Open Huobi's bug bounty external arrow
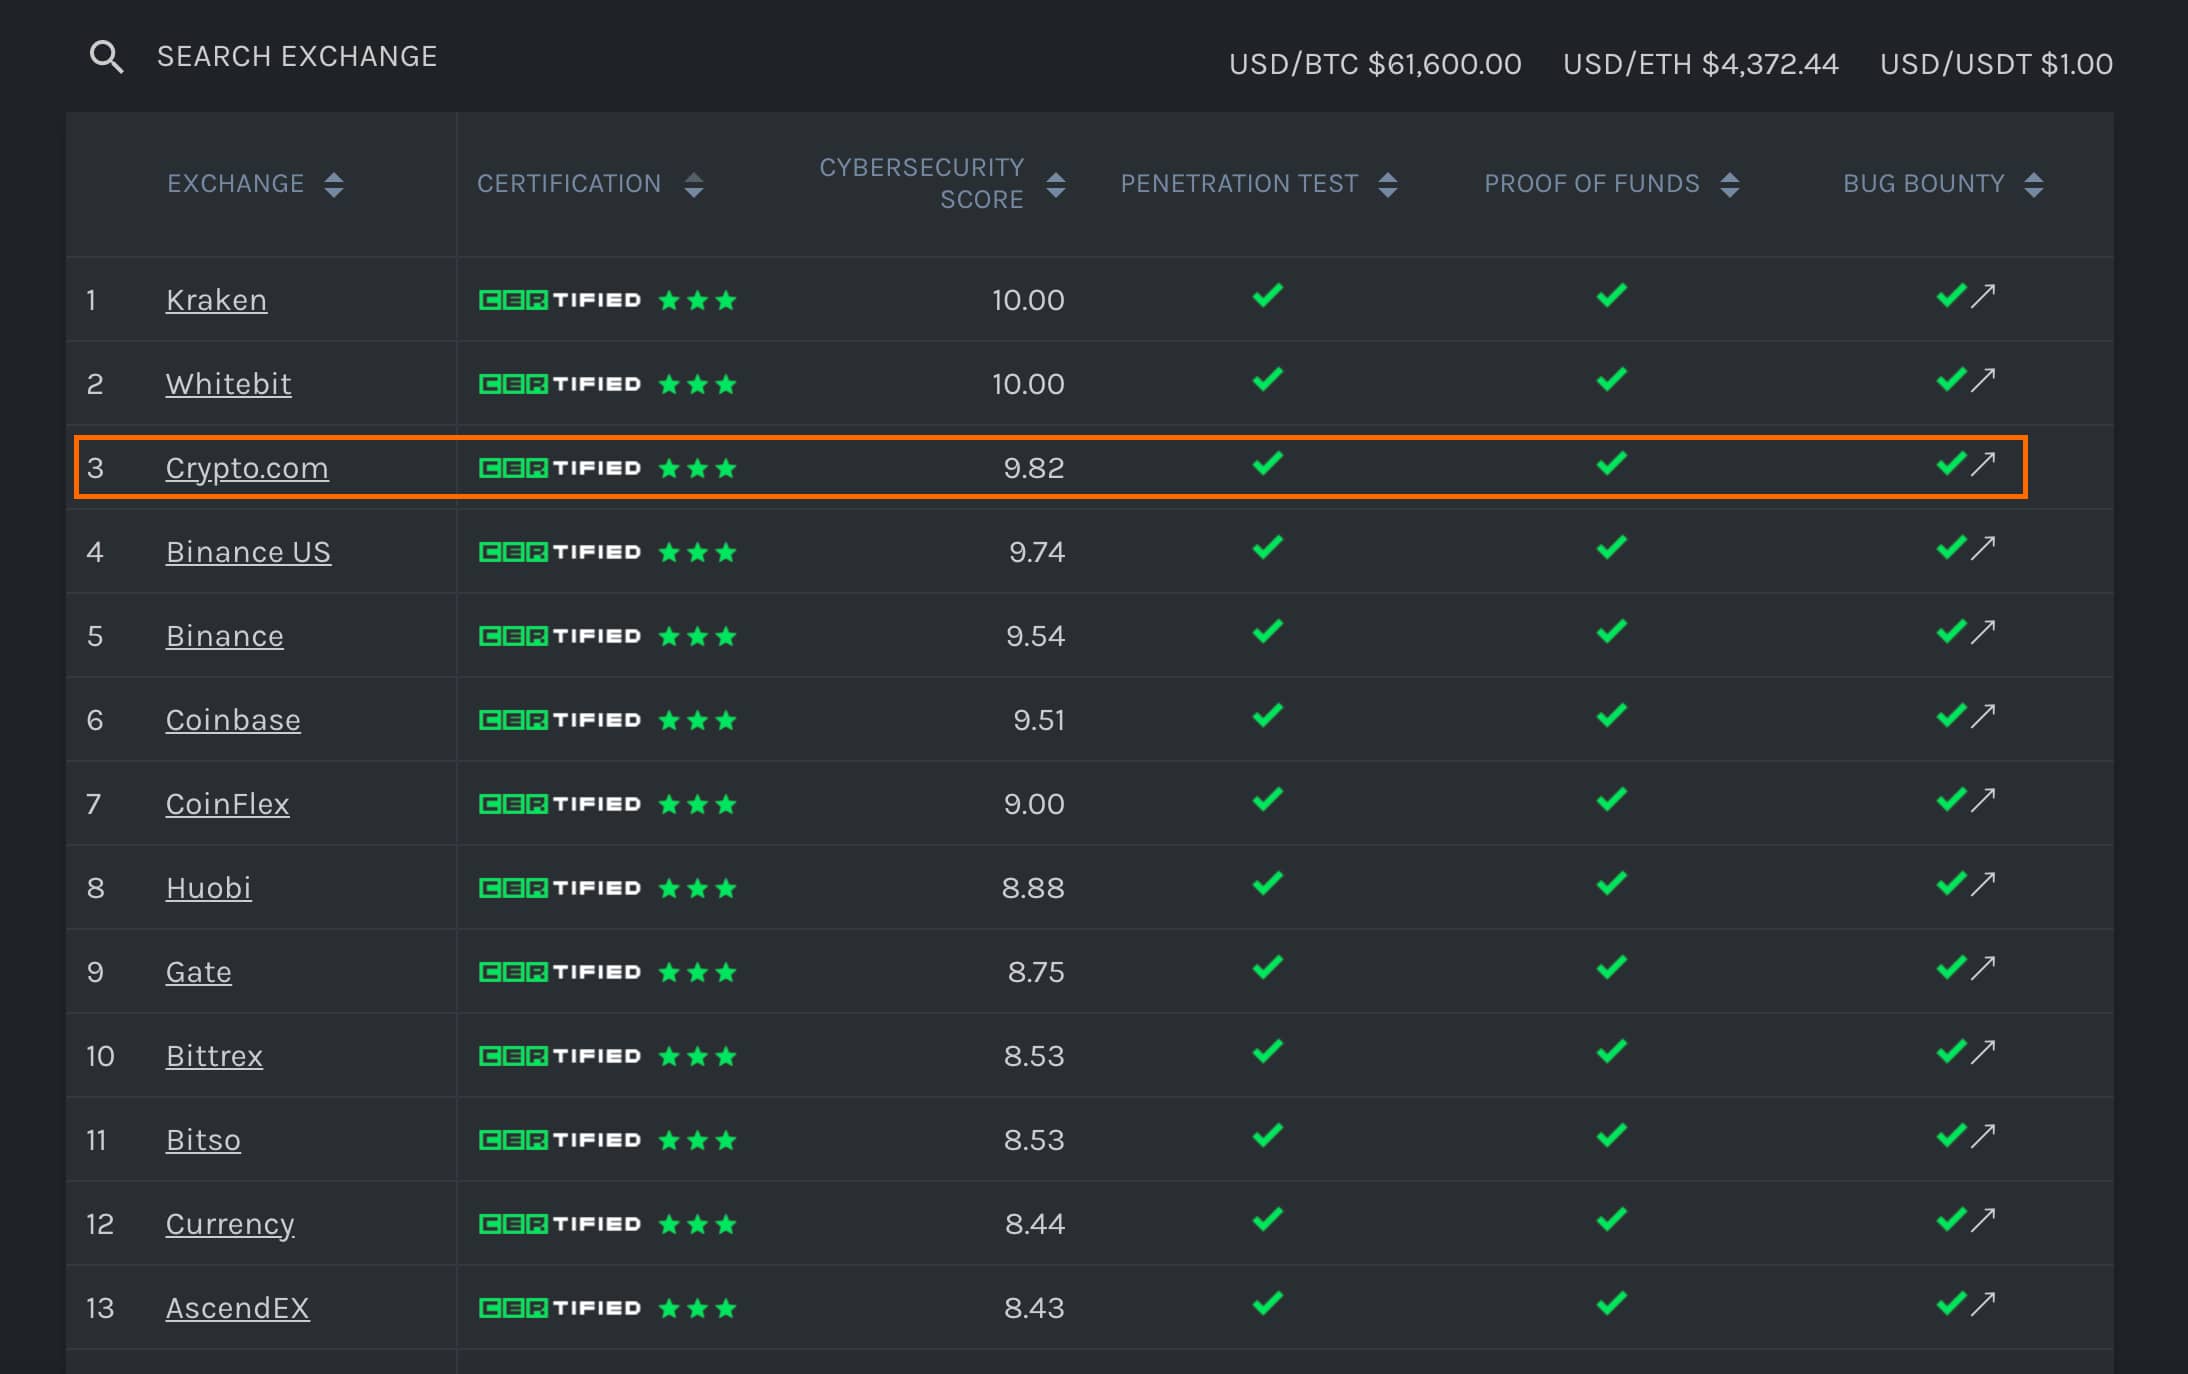The height and width of the screenshot is (1374, 2188). [1983, 884]
